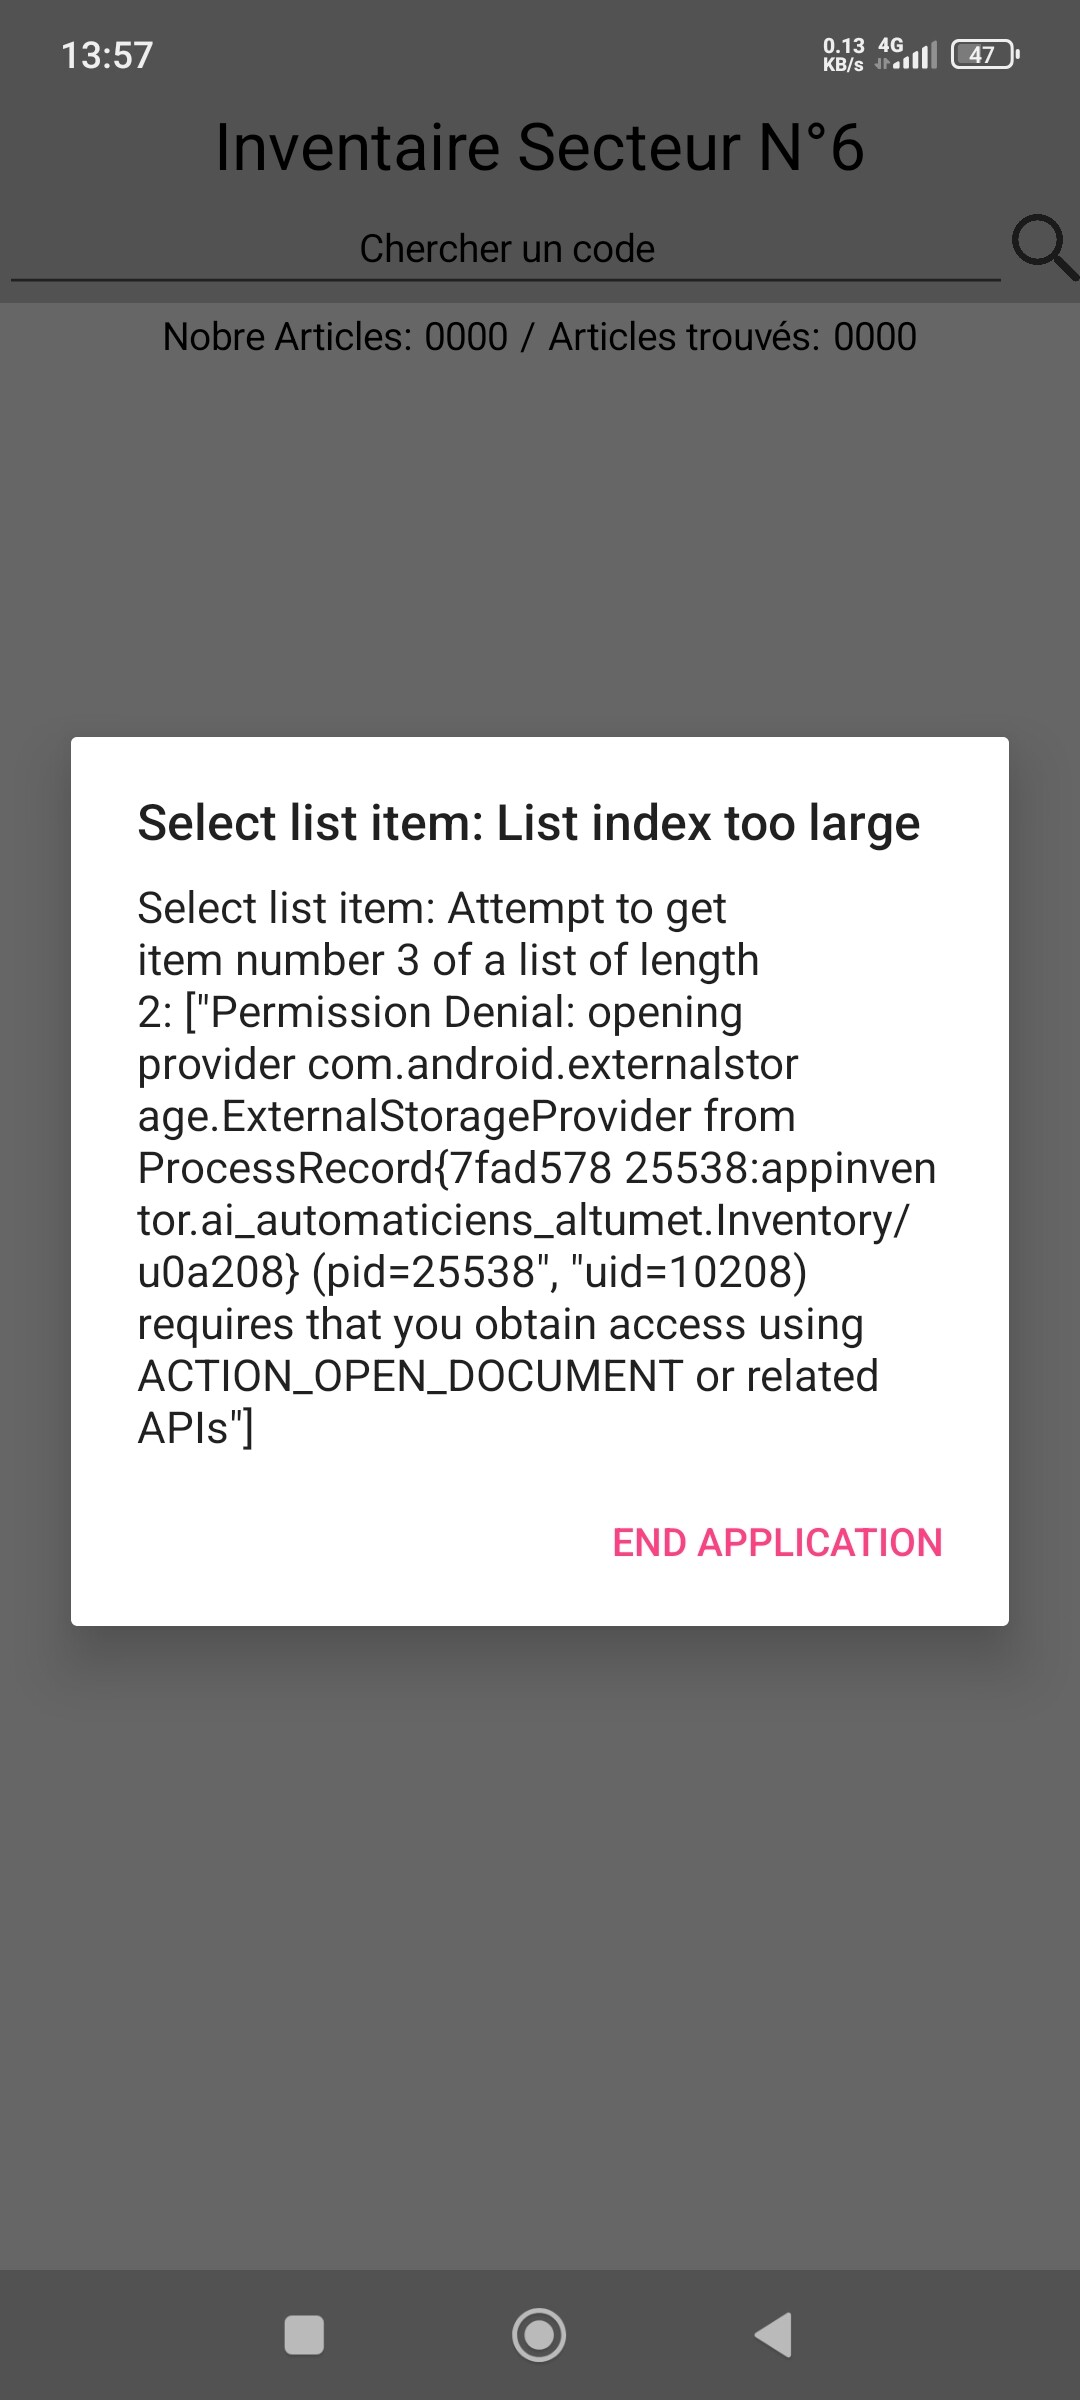This screenshot has width=1080, height=2400.
Task: Tap the ExternalStorageProvider line in the error
Action: [x=466, y=1116]
